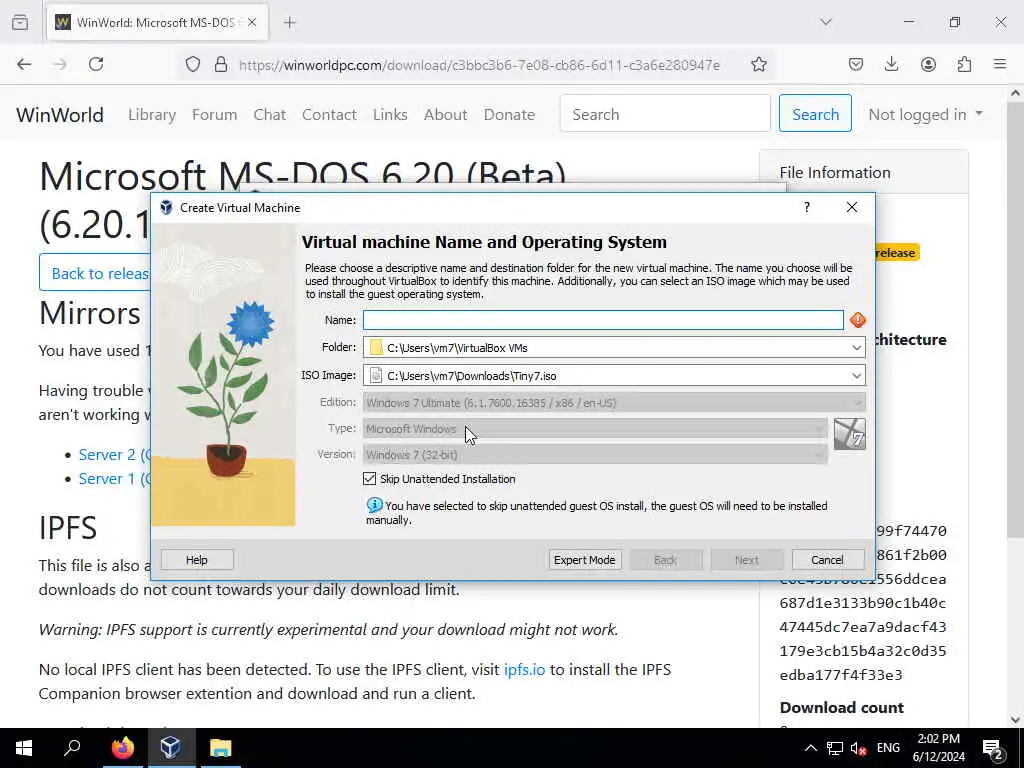1024x768 pixels.
Task: Click the Help button in dialog
Action: pyautogui.click(x=197, y=560)
